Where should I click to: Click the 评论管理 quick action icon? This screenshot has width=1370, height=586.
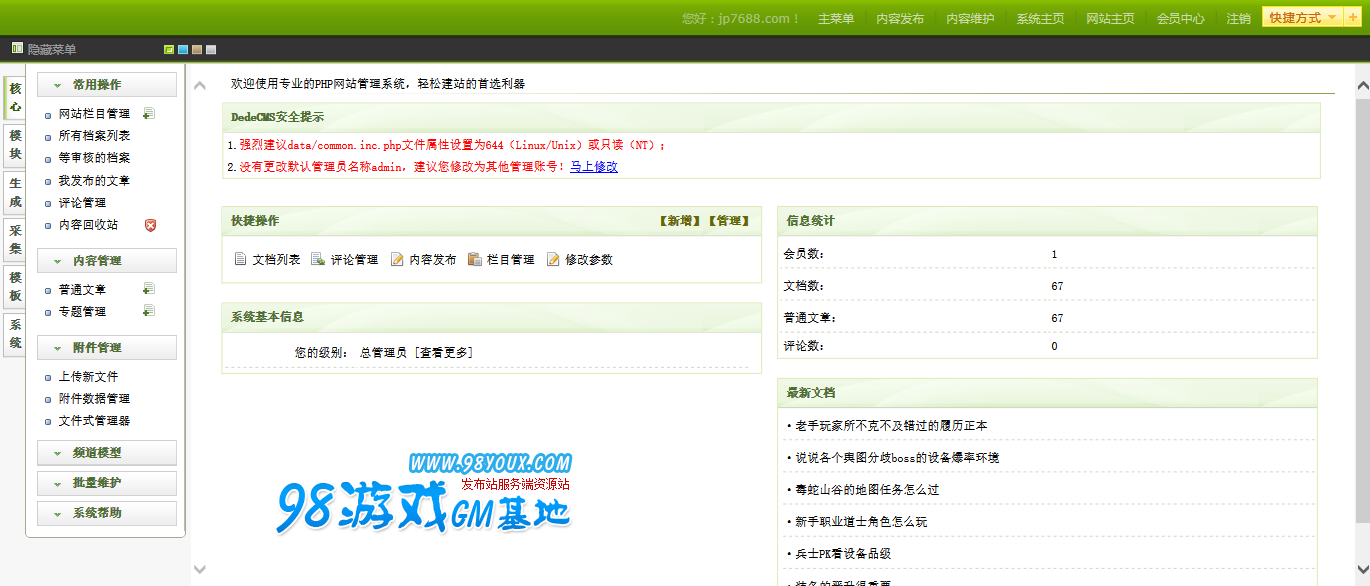point(318,260)
